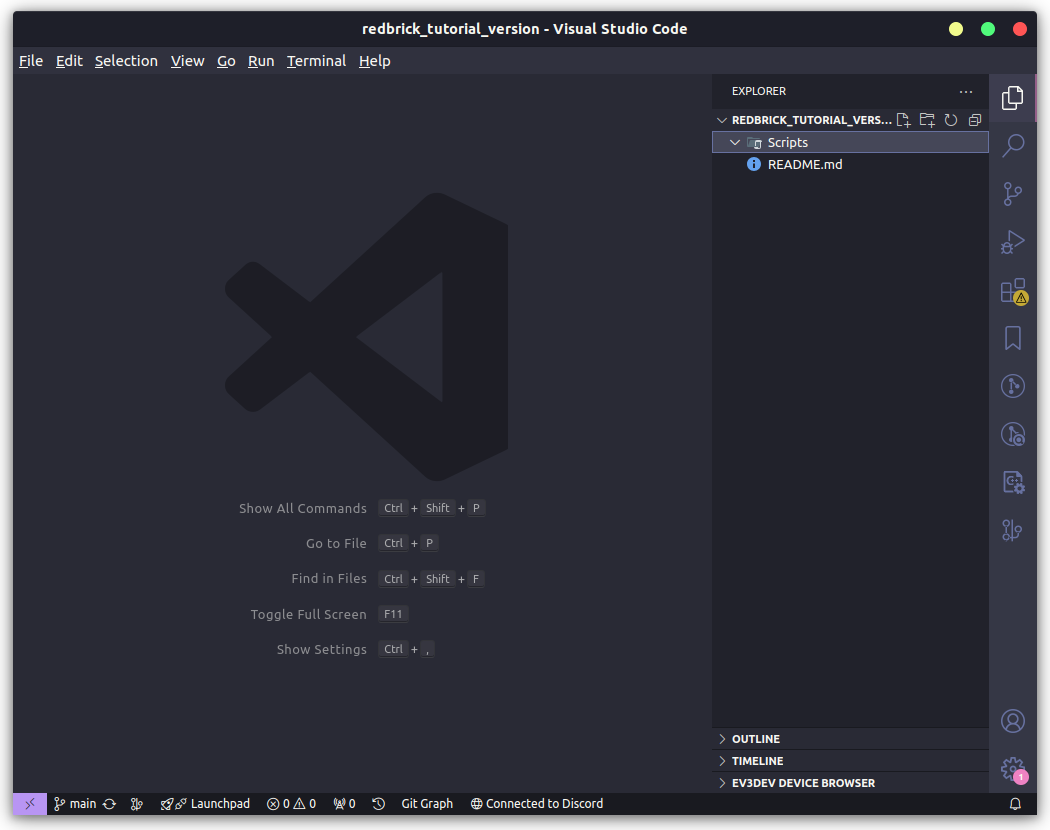Open the File menu
1050x830 pixels.
point(31,61)
